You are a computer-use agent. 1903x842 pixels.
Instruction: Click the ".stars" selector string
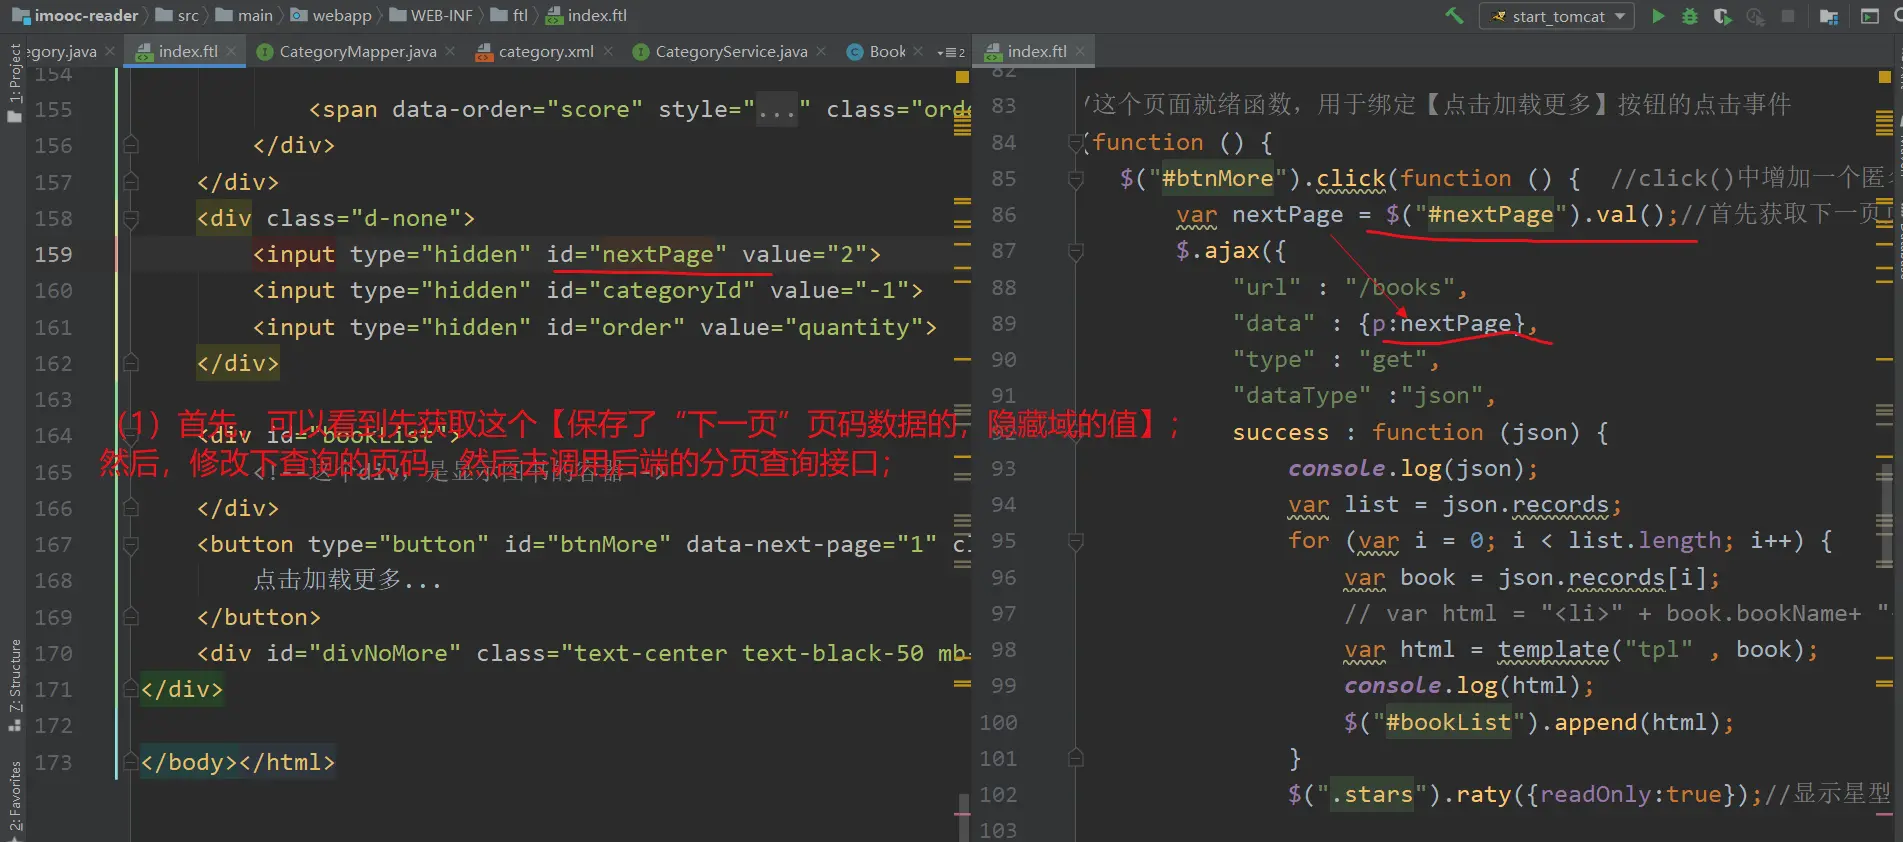point(1372,794)
